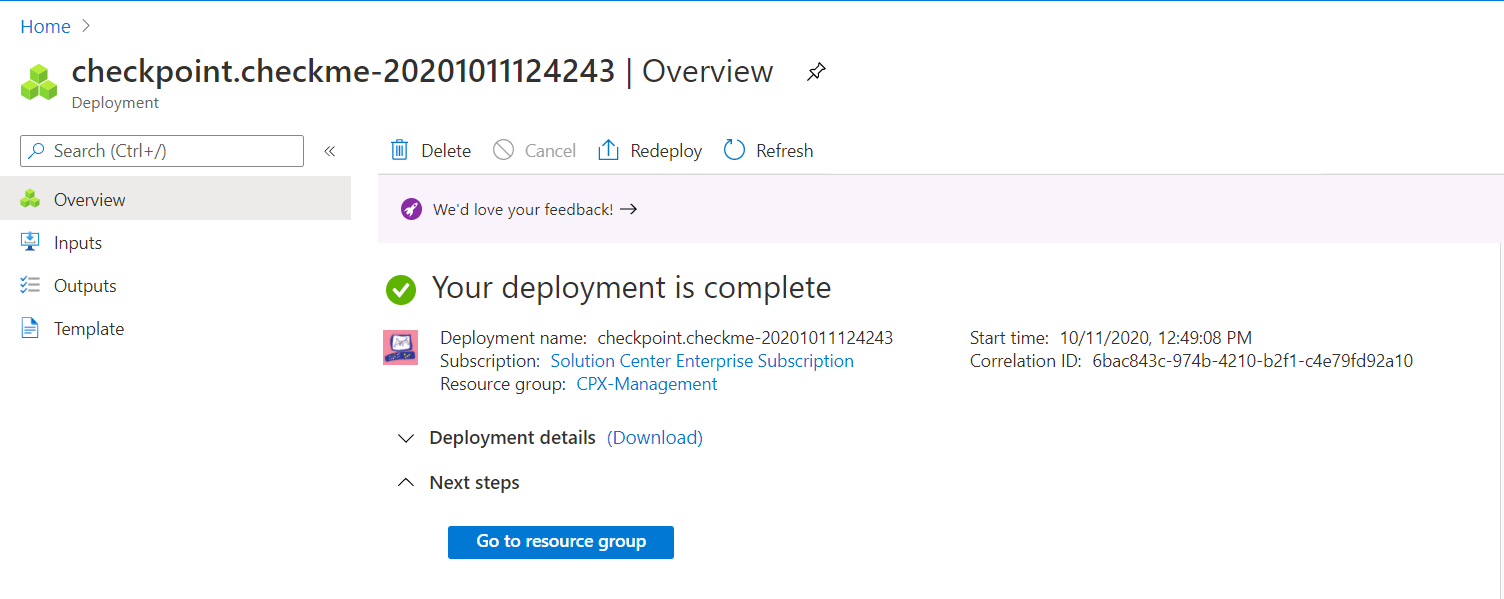This screenshot has height=599, width=1504.
Task: Click the Cancel circle-slash icon
Action: [x=504, y=150]
